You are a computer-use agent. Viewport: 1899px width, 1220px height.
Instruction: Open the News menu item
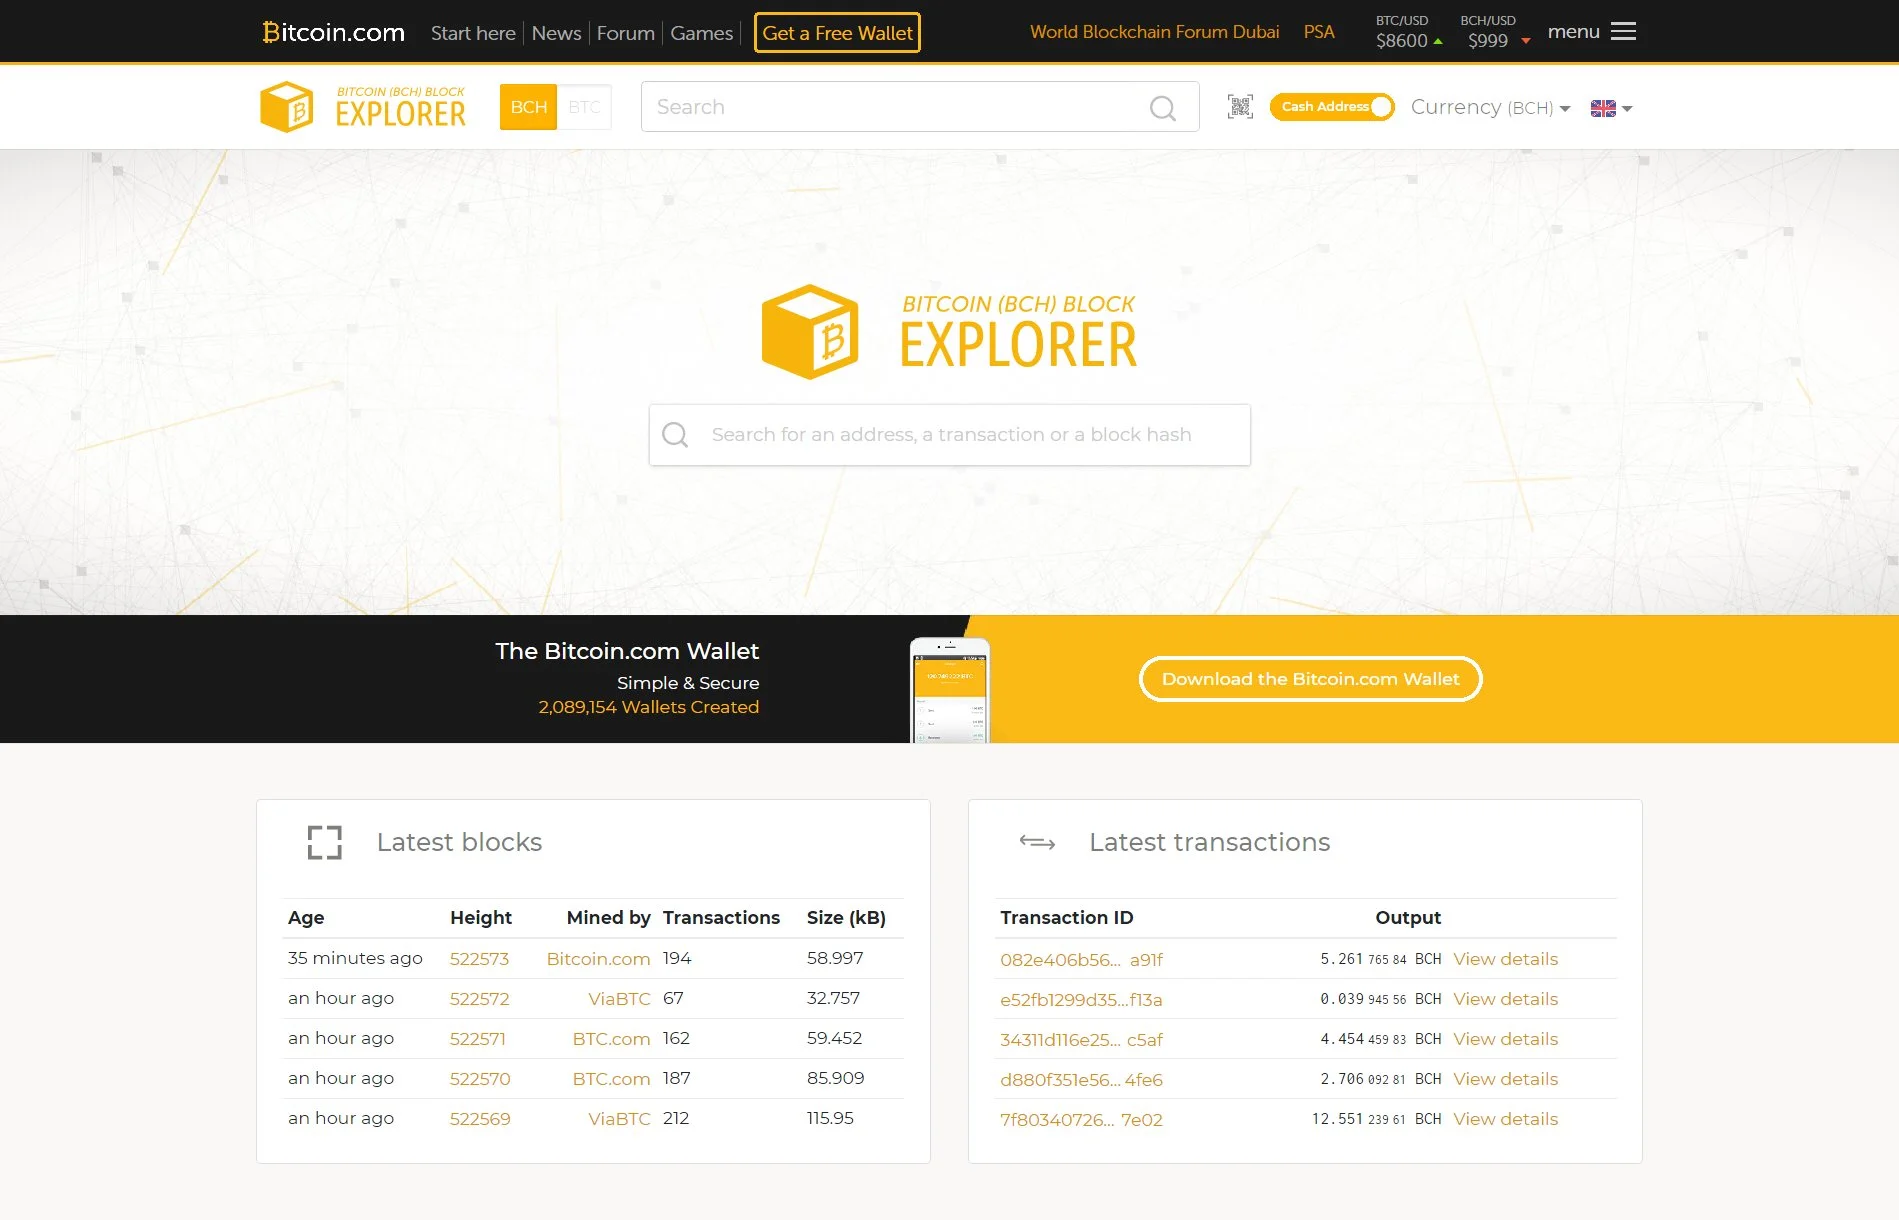coord(556,33)
